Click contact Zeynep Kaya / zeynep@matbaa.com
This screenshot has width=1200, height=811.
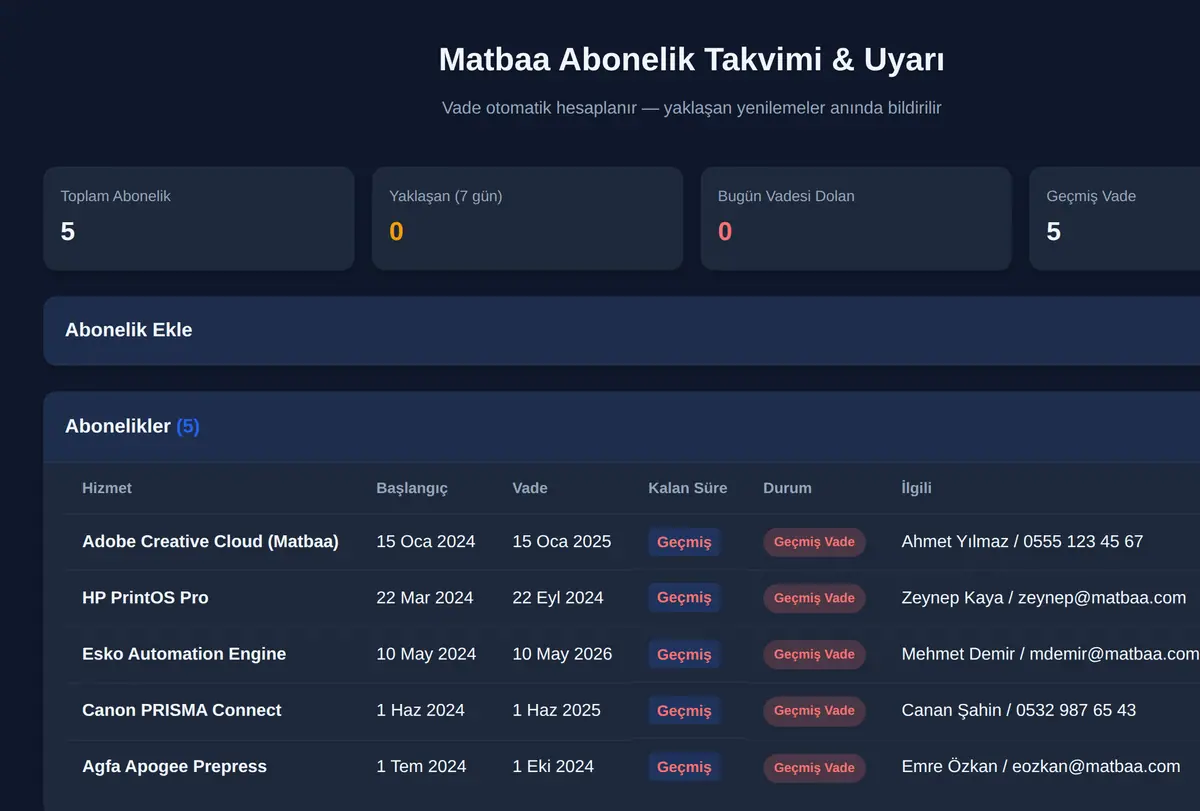1044,598
